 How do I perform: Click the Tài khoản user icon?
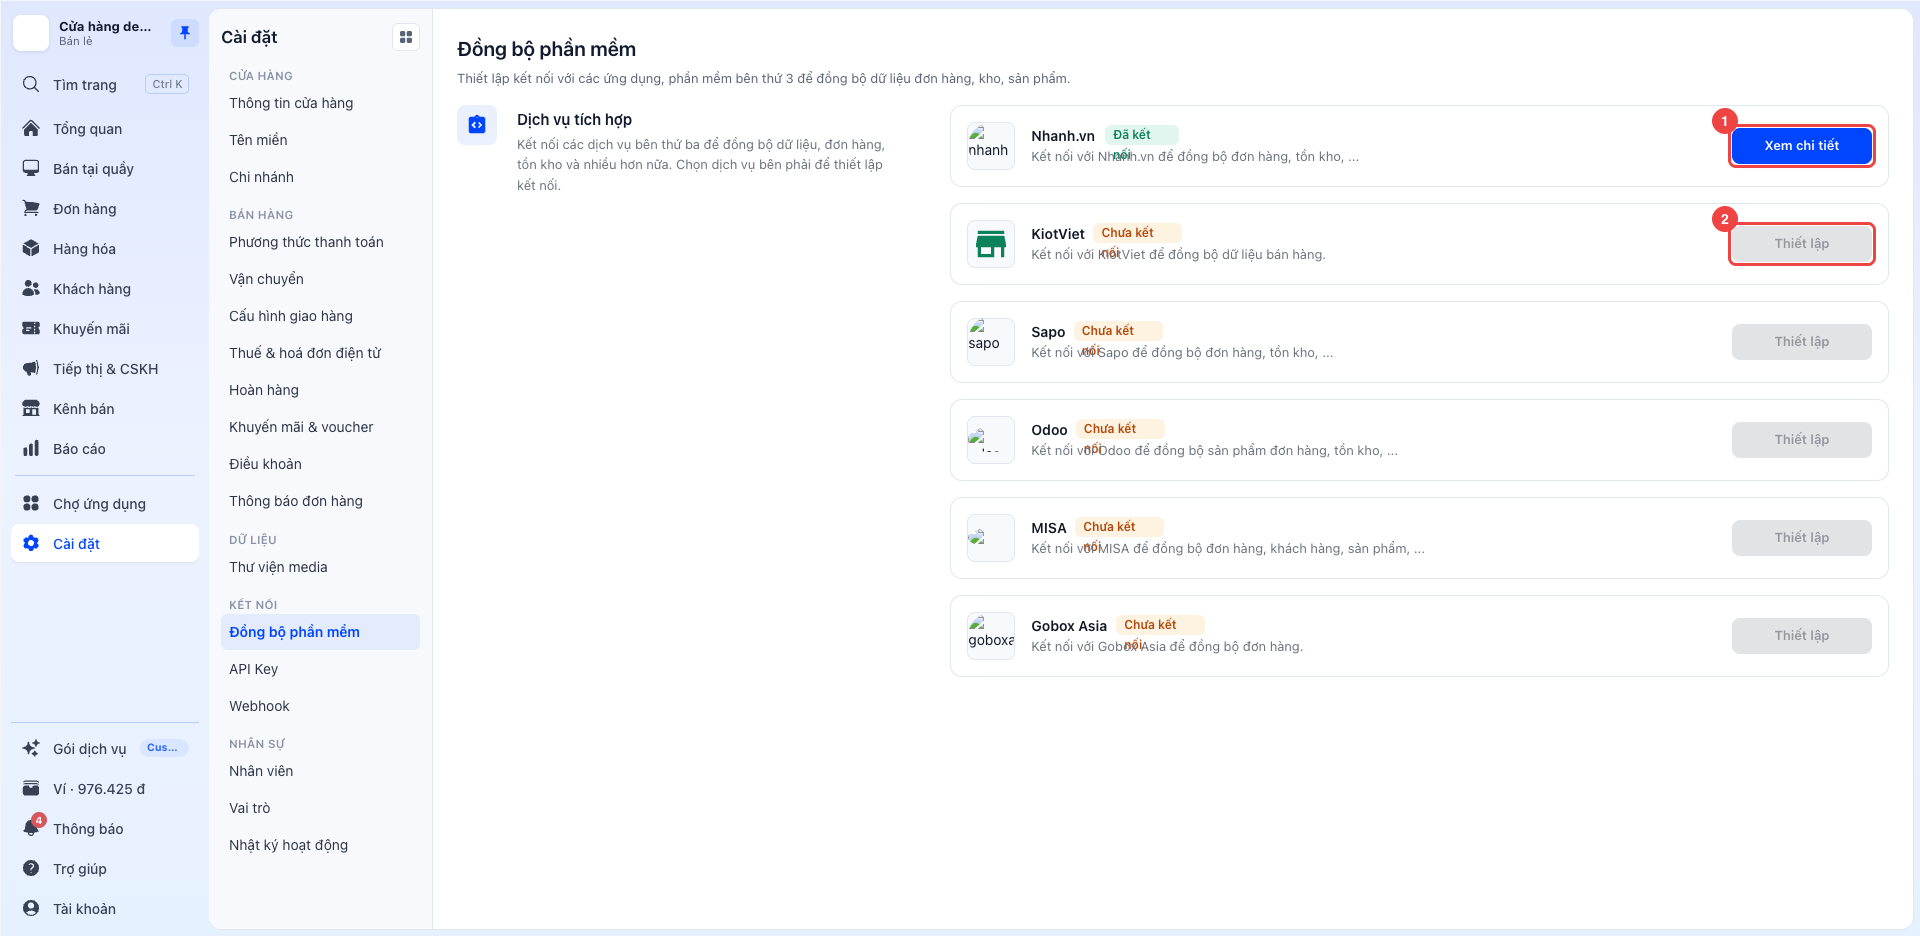pos(31,909)
